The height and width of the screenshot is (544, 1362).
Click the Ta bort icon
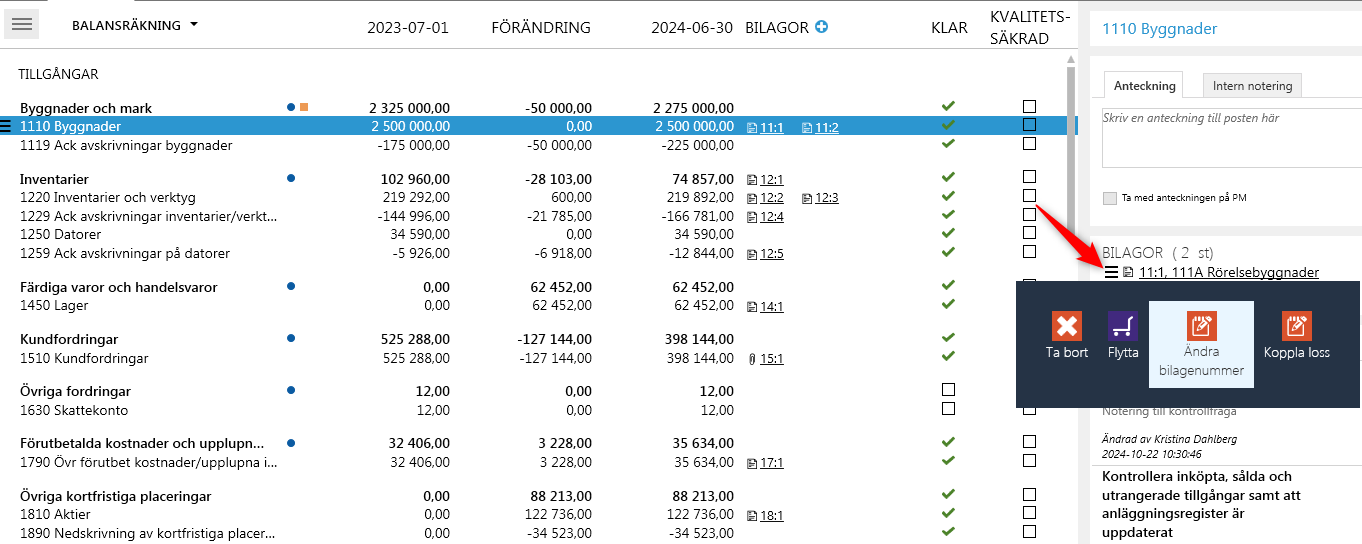pyautogui.click(x=1067, y=326)
